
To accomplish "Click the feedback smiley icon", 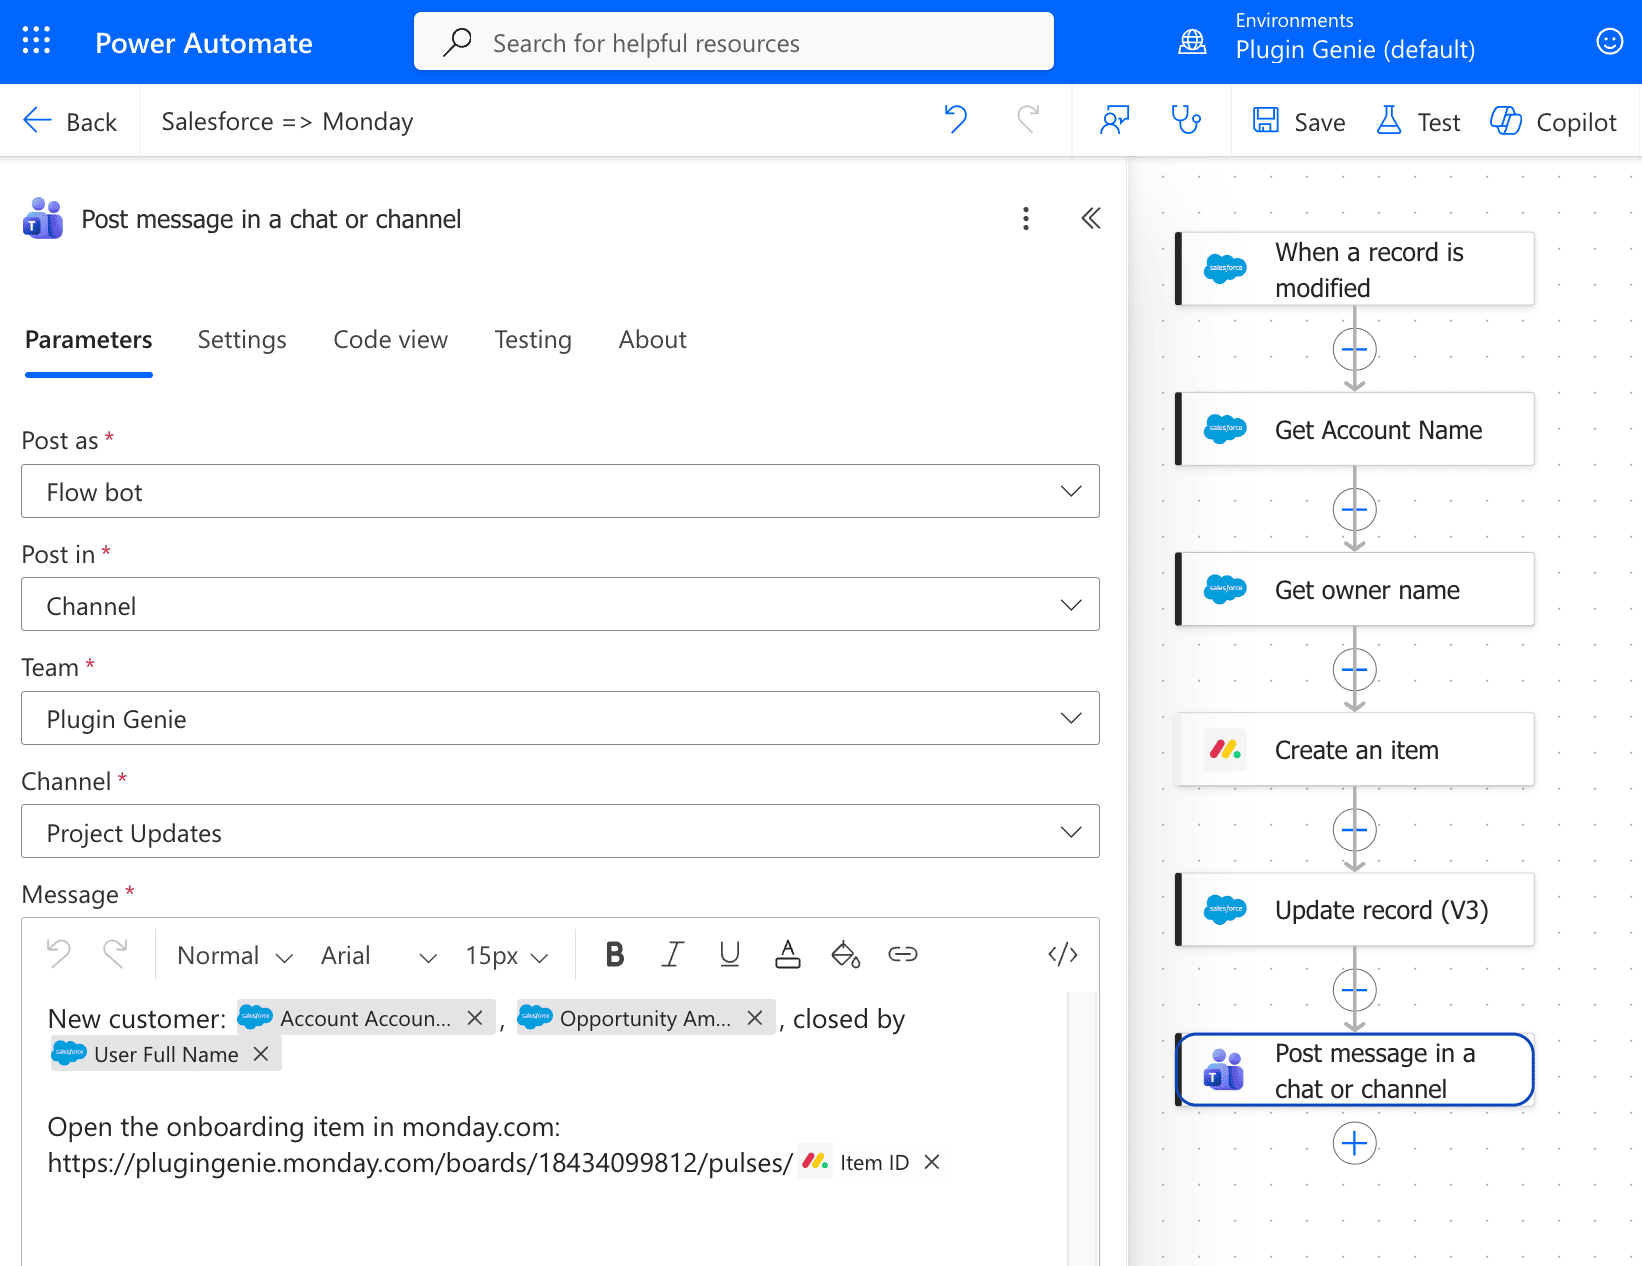I will 1609,41.
